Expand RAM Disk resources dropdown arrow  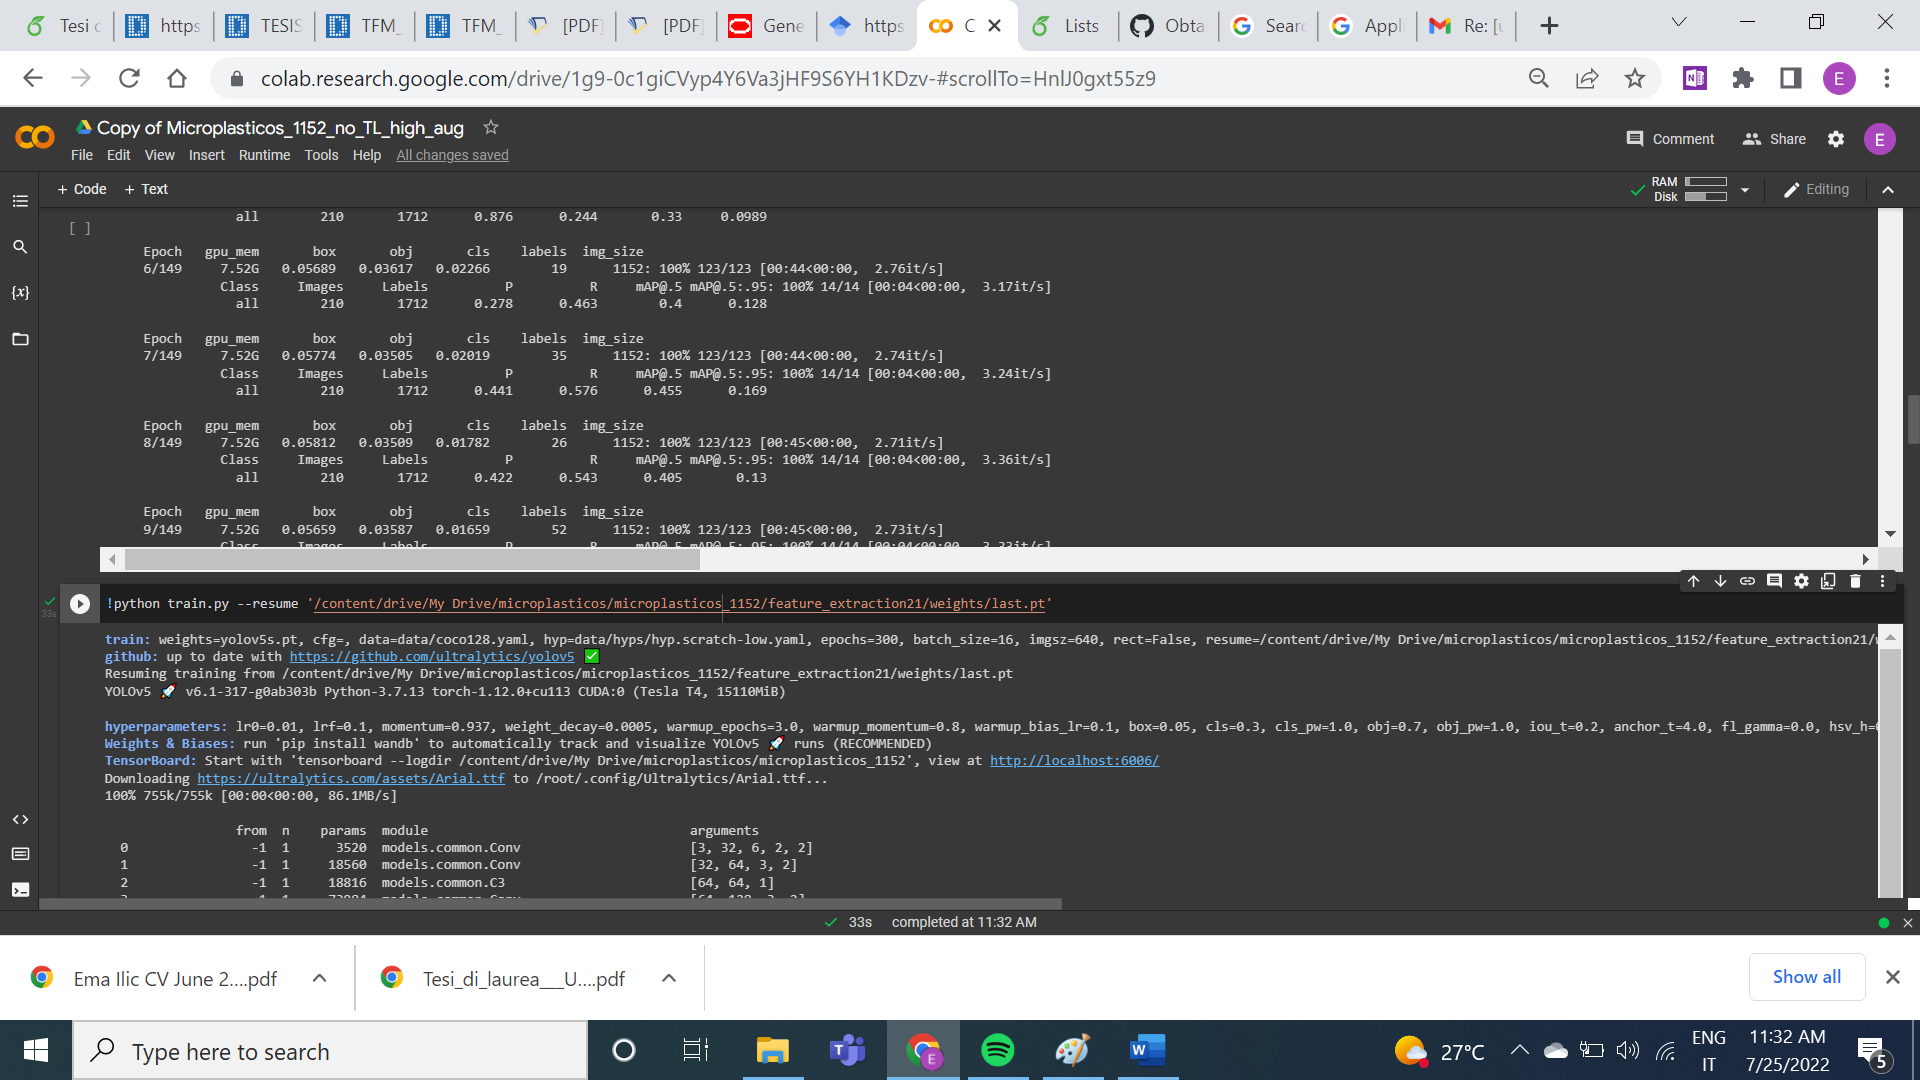pyautogui.click(x=1745, y=190)
